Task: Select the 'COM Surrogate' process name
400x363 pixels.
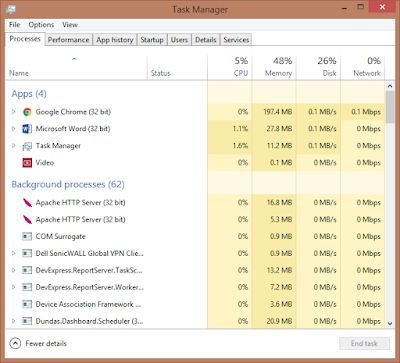Action: click(x=61, y=237)
